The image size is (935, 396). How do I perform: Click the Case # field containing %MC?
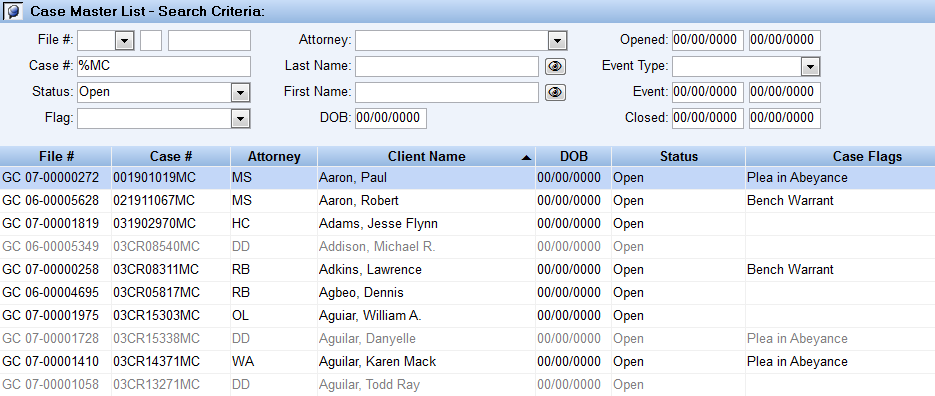(164, 66)
